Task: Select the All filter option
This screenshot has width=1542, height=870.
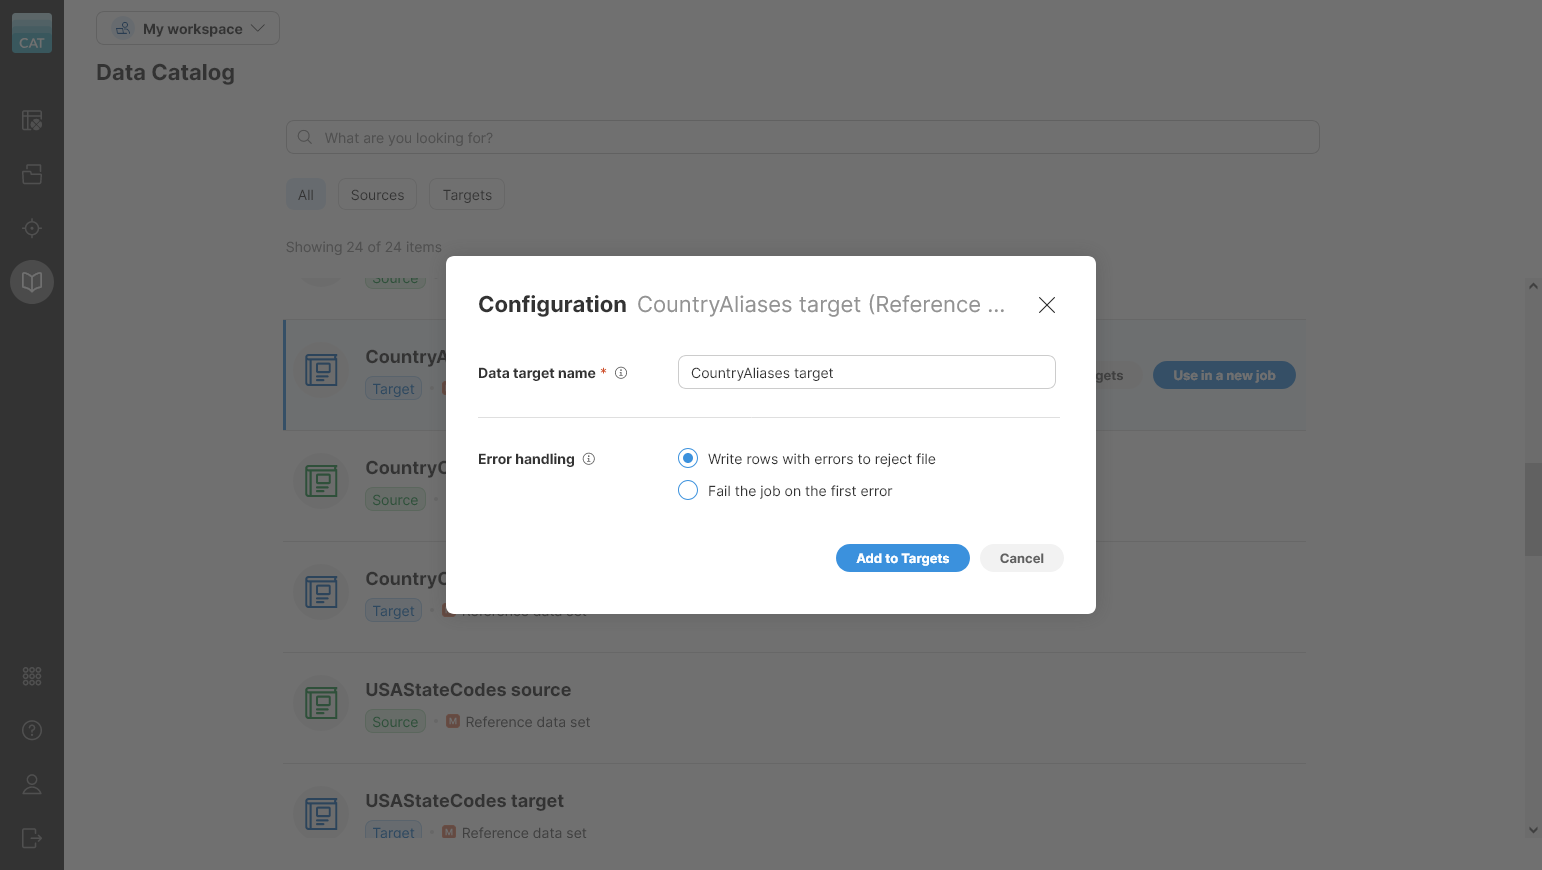Action: click(306, 194)
